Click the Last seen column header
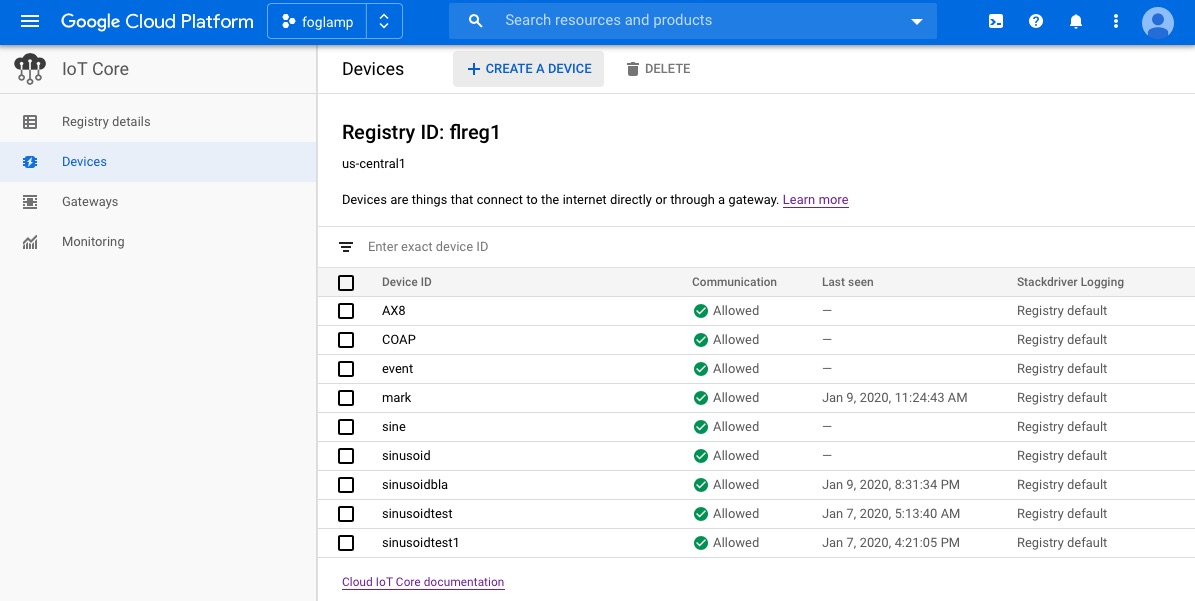1195x601 pixels. coord(847,282)
